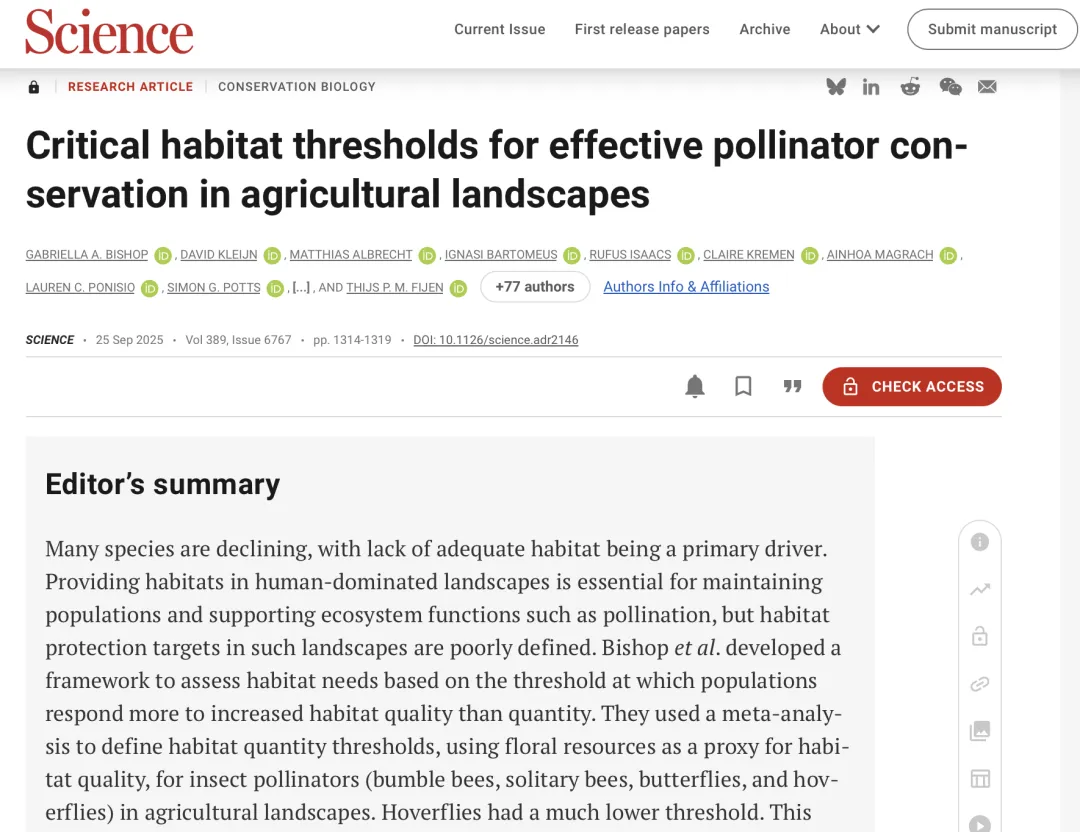This screenshot has width=1080, height=832.
Task: Open the tables icon in sidebar
Action: 980,778
